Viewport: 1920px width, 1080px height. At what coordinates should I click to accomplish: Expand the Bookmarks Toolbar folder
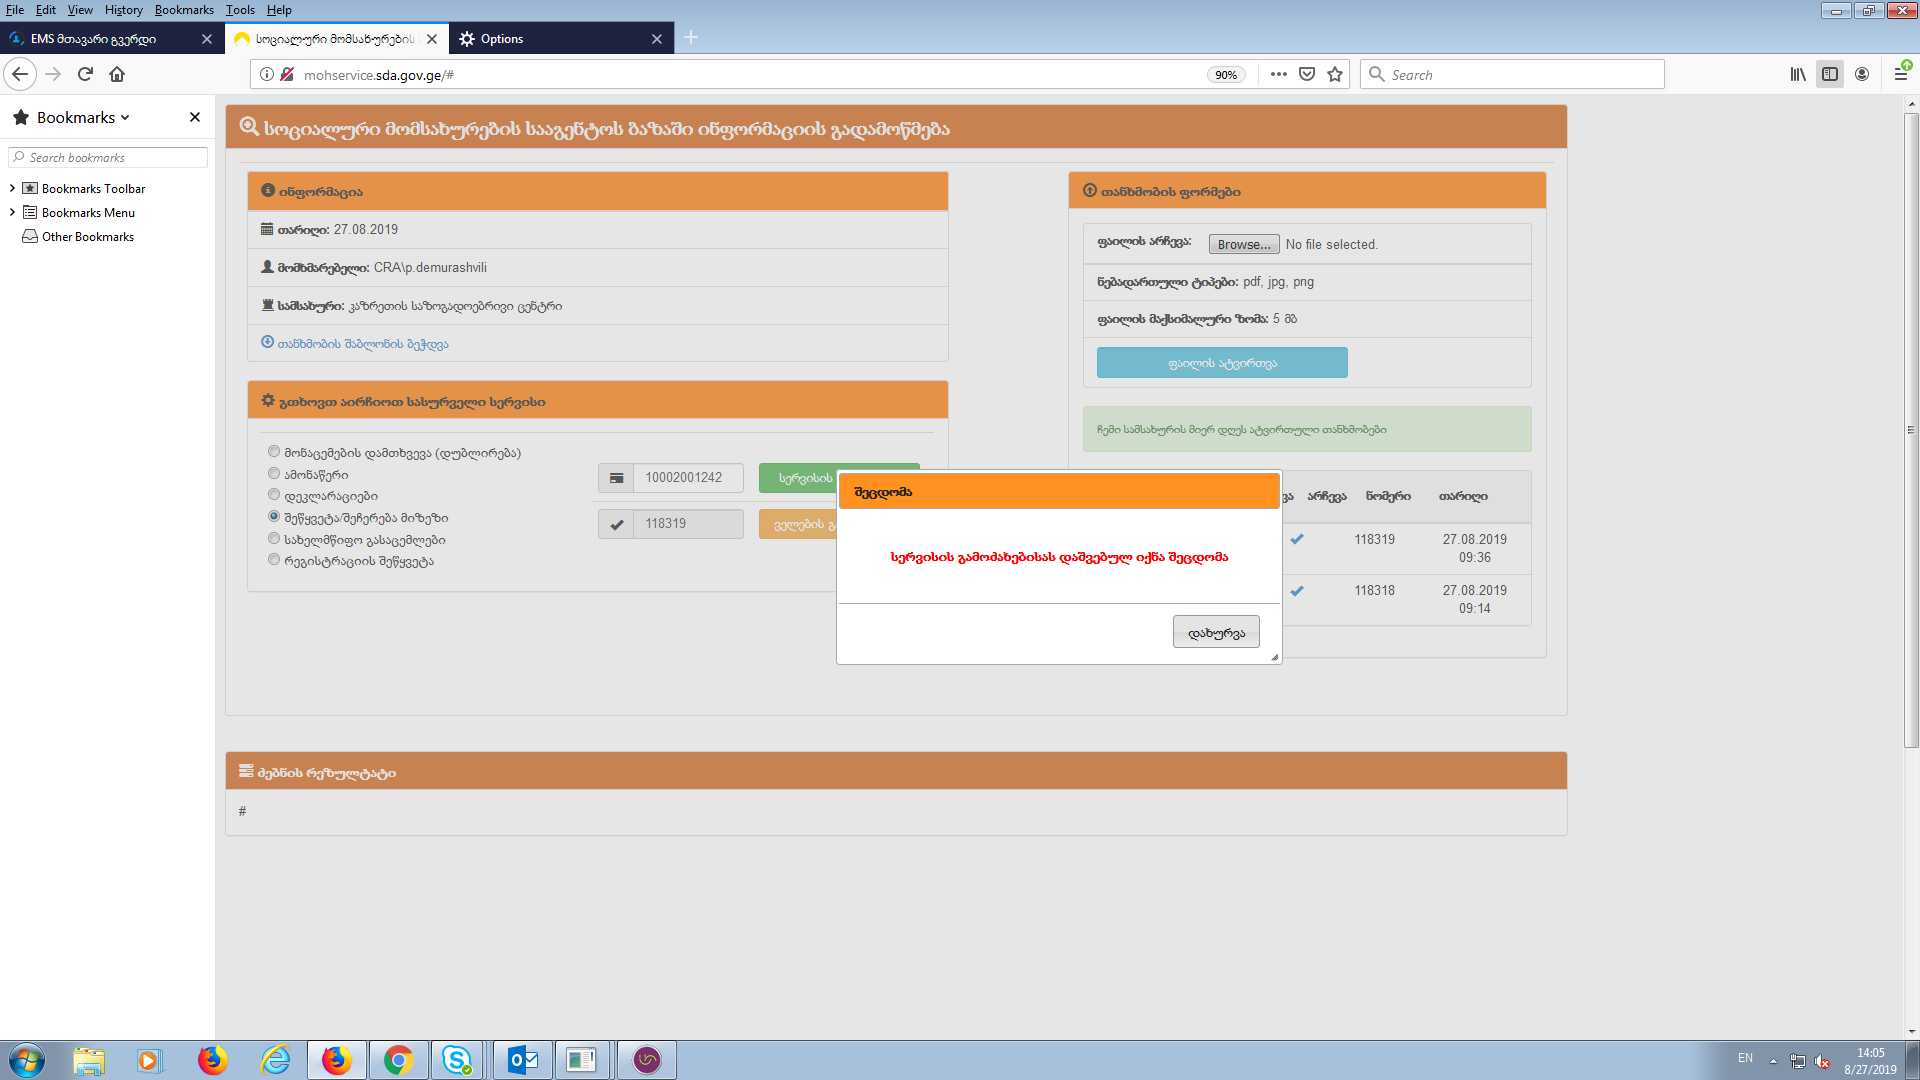pos(12,188)
